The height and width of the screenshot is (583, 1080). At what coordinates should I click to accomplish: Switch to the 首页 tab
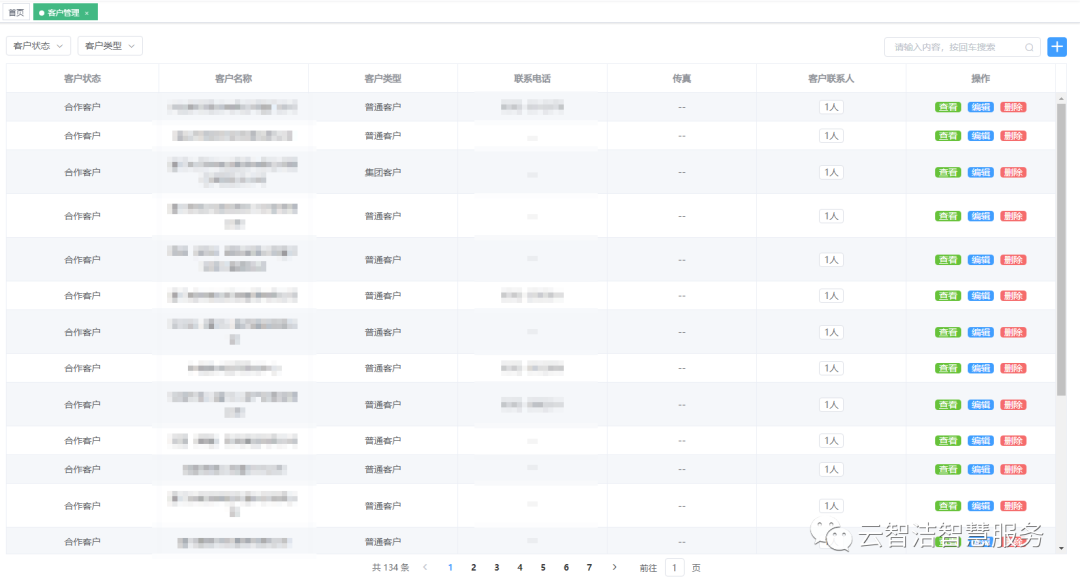point(16,13)
